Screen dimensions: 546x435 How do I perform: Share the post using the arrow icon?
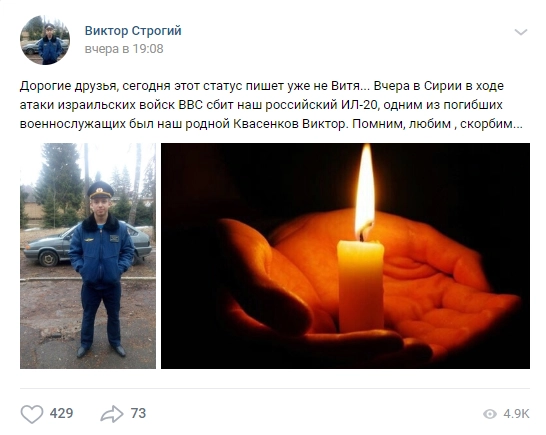[112, 414]
